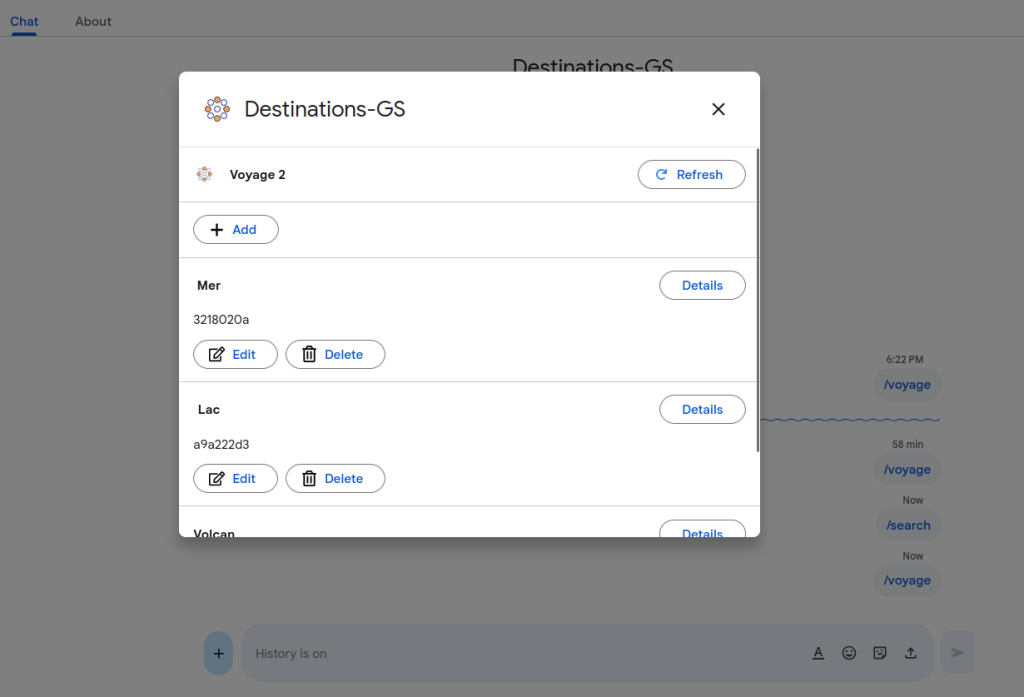Click the Destinations-GS app logo icon
1024x697 pixels.
(x=217, y=109)
